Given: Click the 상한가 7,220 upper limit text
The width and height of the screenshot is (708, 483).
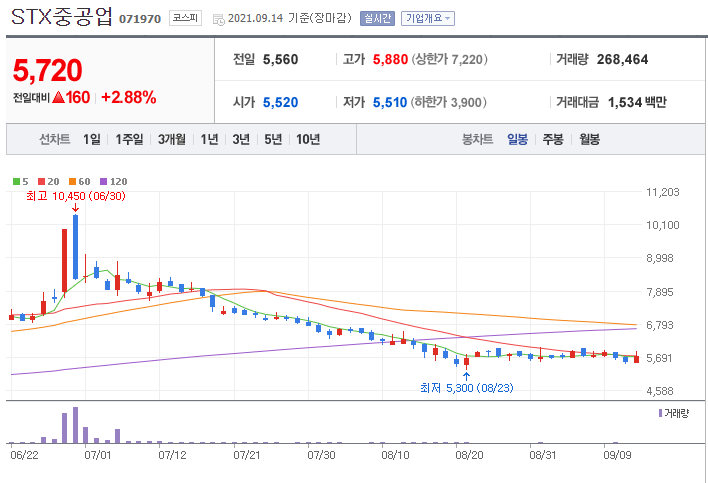Looking at the screenshot, I should tap(449, 59).
